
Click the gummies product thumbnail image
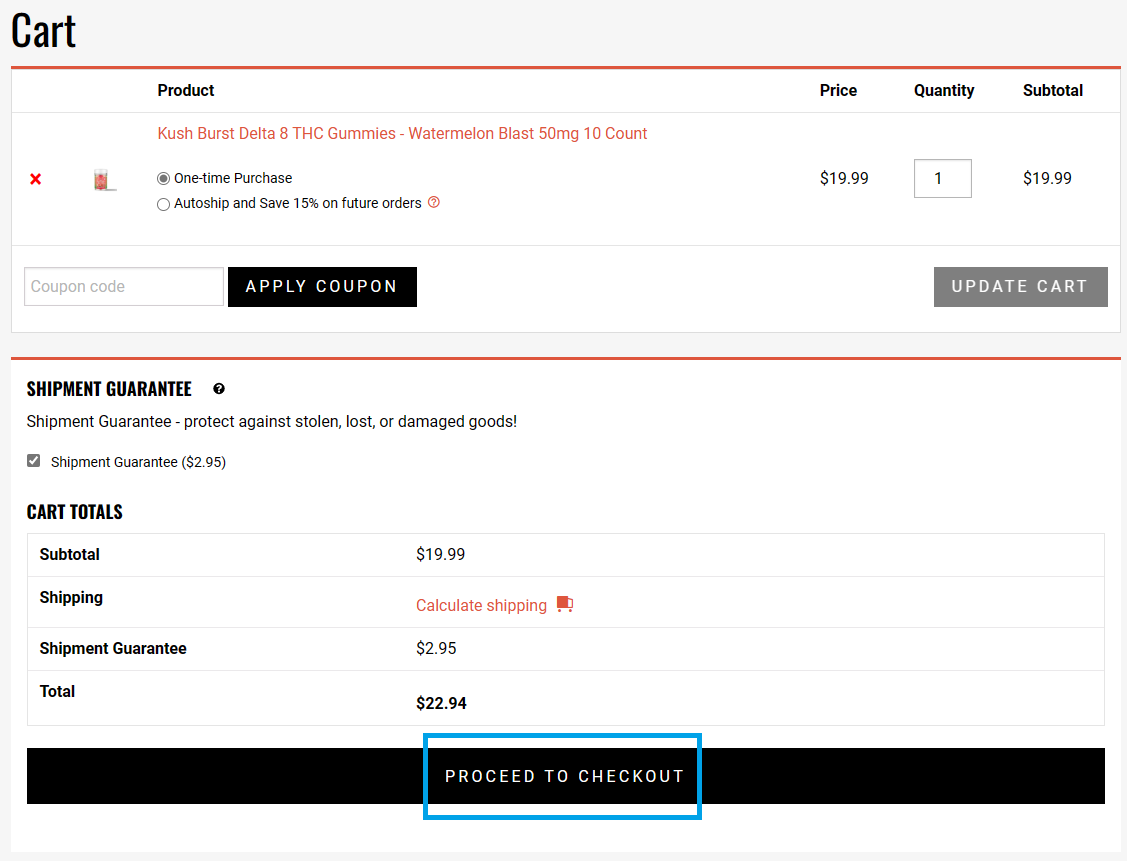(x=104, y=180)
